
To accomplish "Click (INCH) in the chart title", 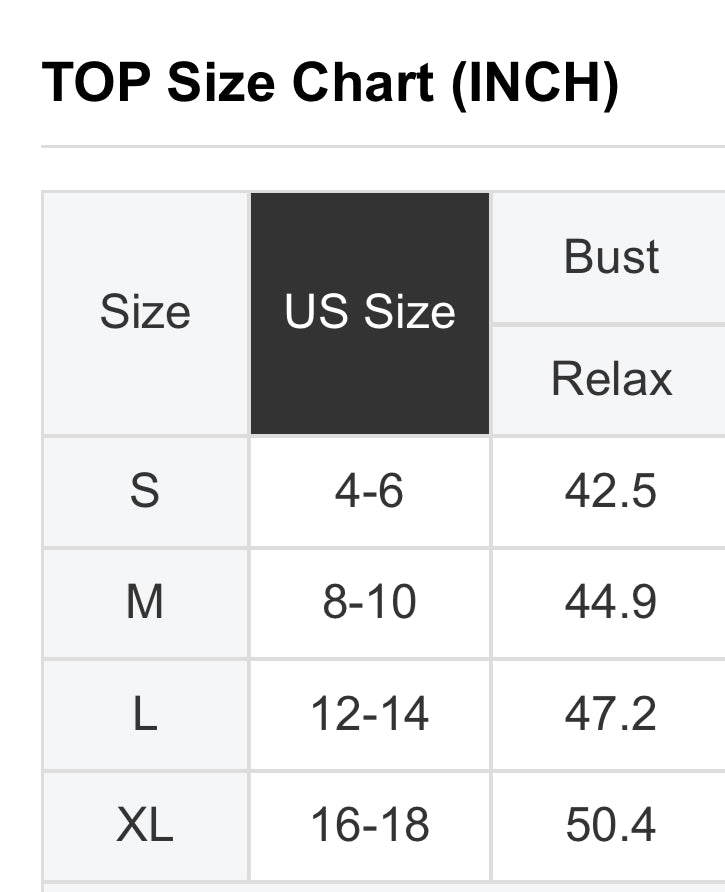I will (x=535, y=83).
